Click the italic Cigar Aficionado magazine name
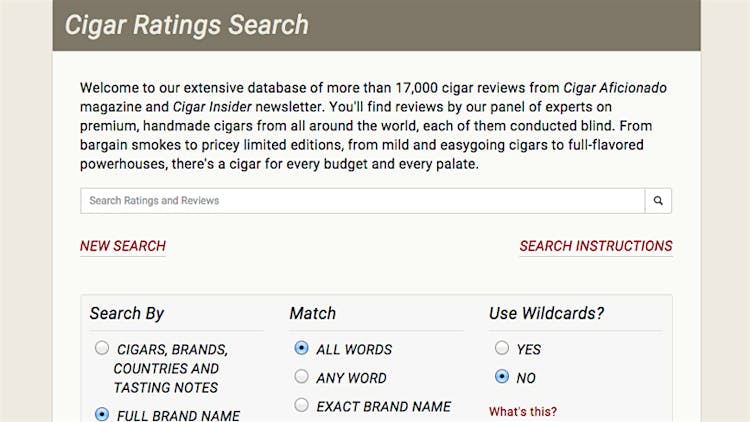Viewport: 750px width, 422px height. (615, 88)
